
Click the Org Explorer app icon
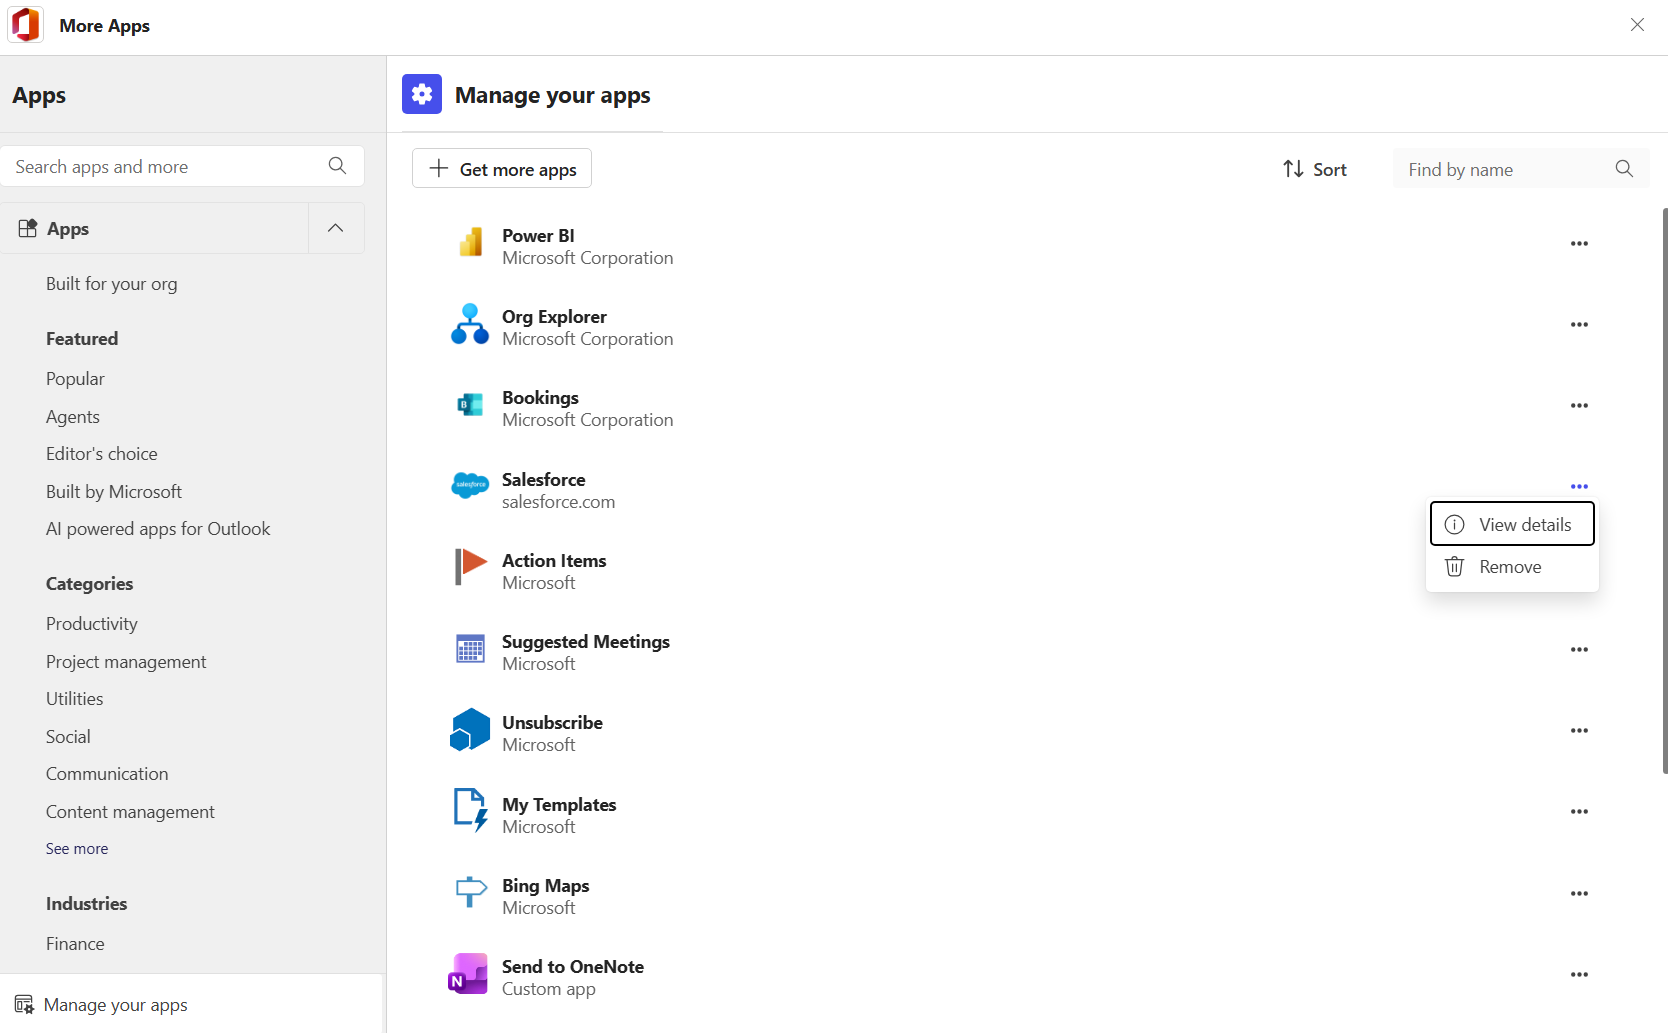[470, 324]
